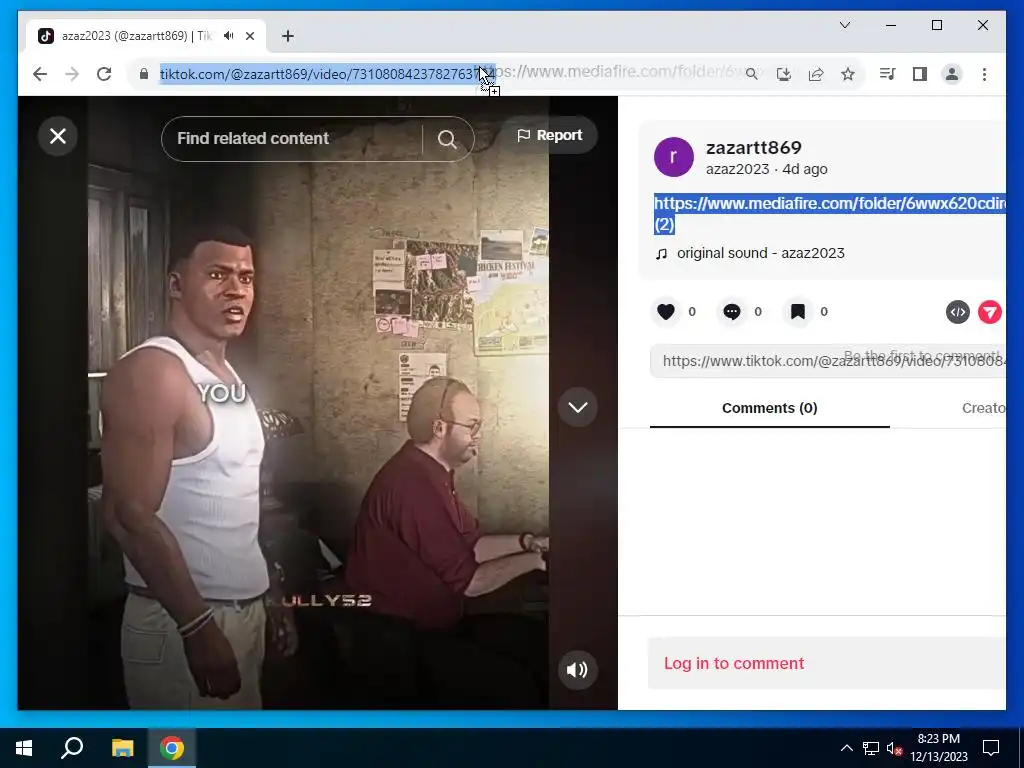Open the volume tray icon
The image size is (1024, 768).
(894, 748)
